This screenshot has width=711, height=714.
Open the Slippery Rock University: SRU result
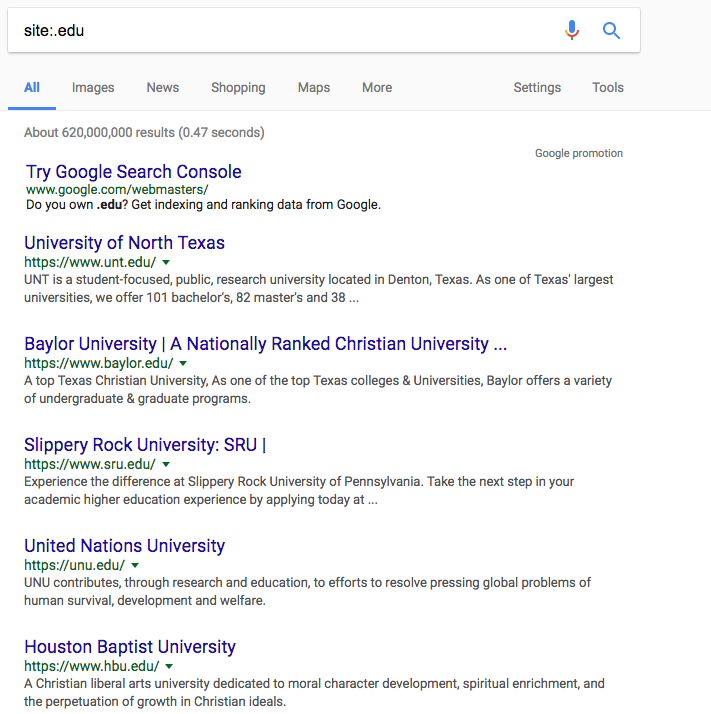[145, 445]
